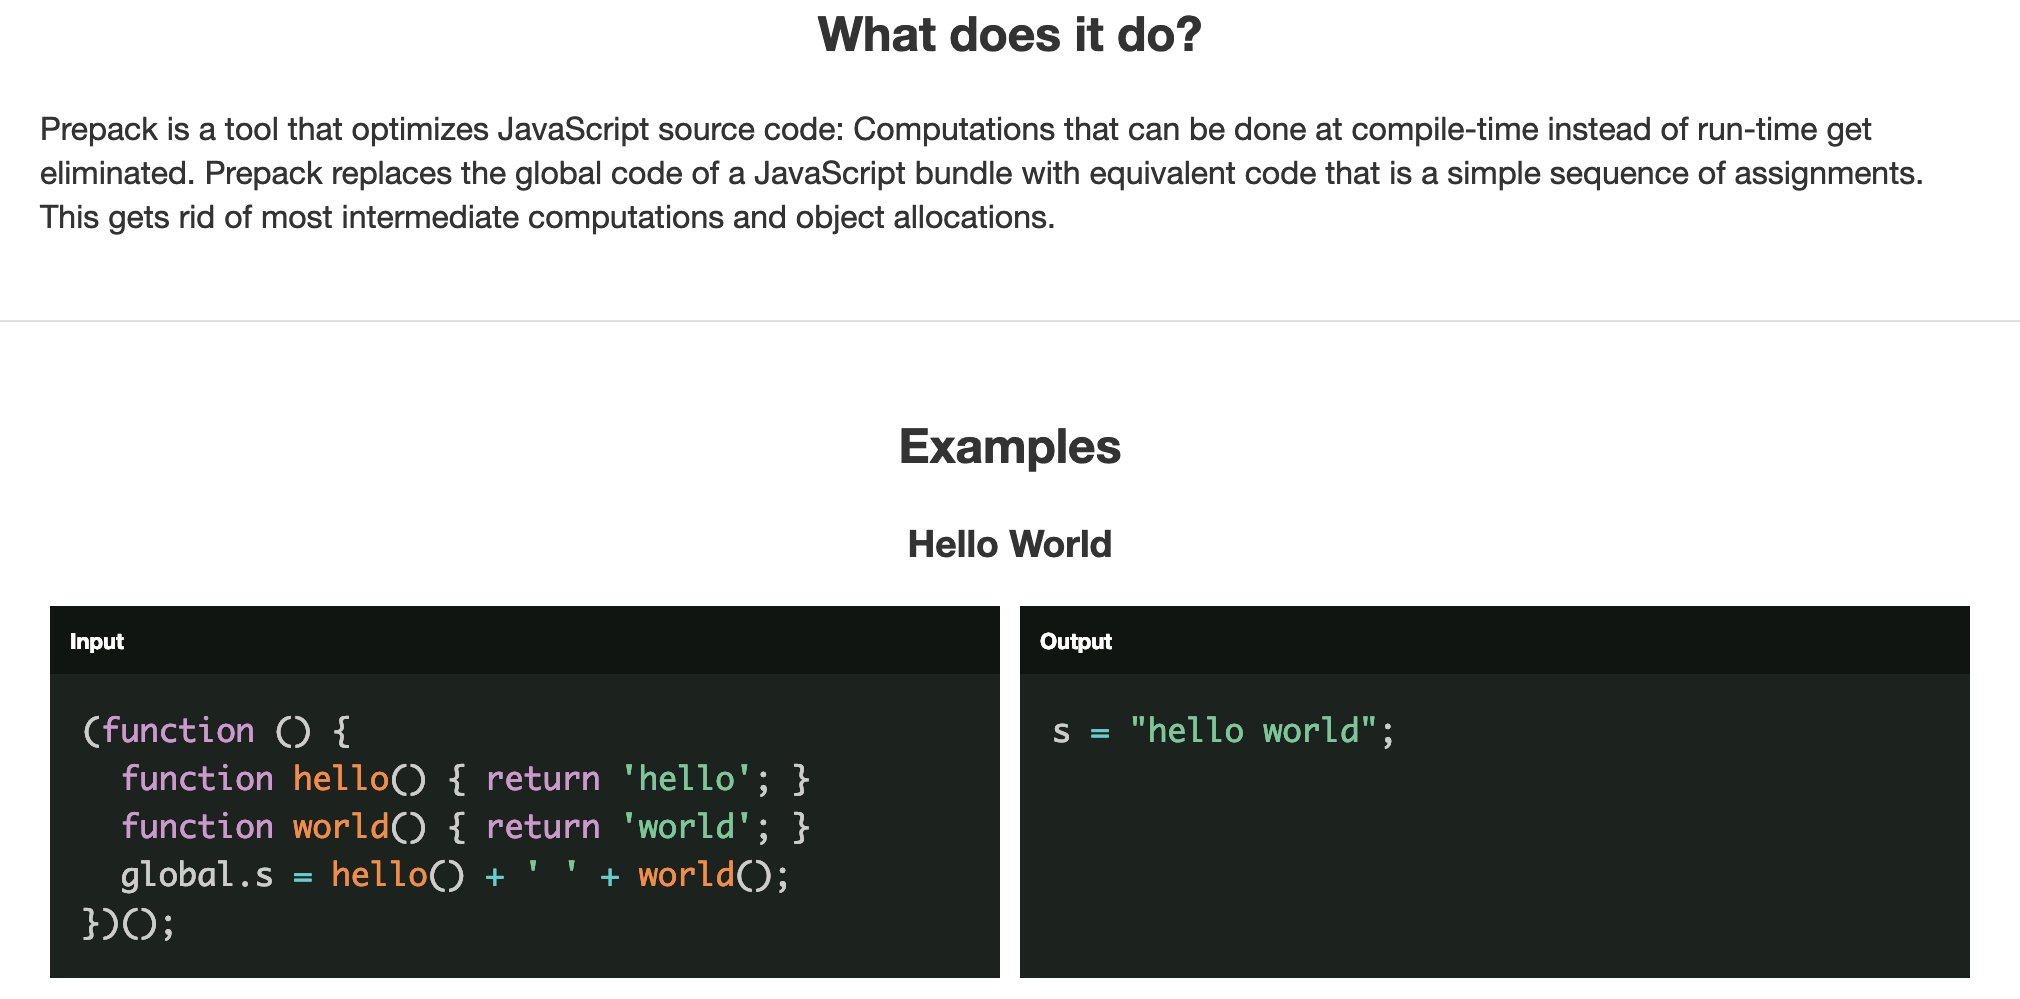Click the sentence 'This gets rid of most intermediate computations'
This screenshot has width=2020, height=999.
pos(548,217)
